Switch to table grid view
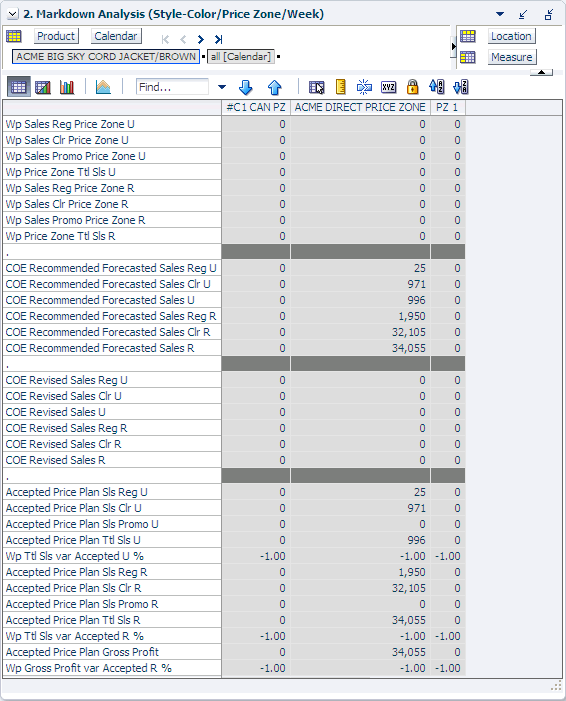This screenshot has height=701, width=566. tap(18, 87)
